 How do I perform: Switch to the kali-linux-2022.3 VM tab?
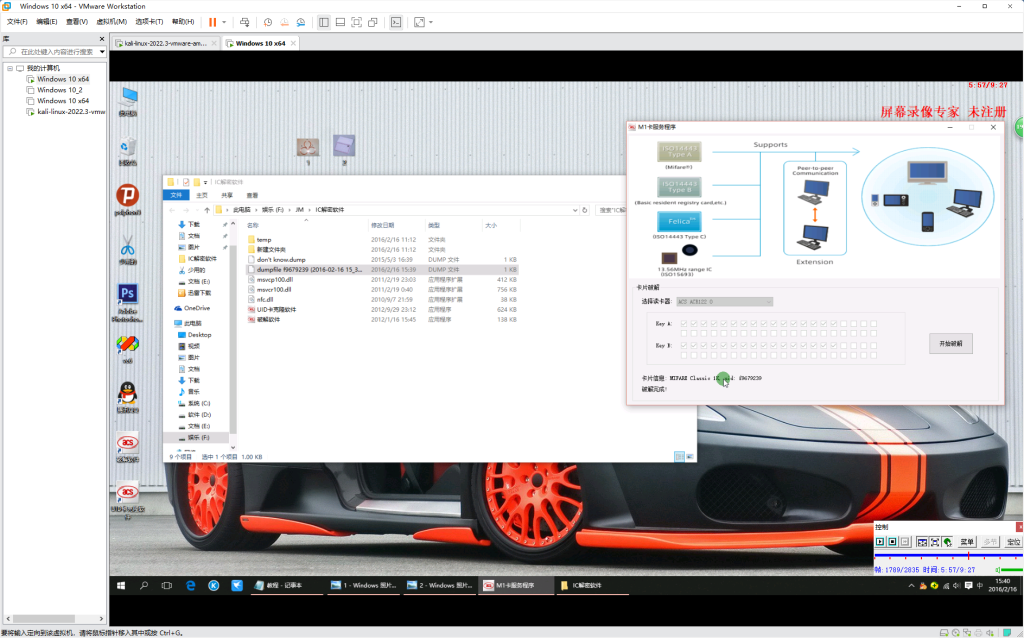164,43
